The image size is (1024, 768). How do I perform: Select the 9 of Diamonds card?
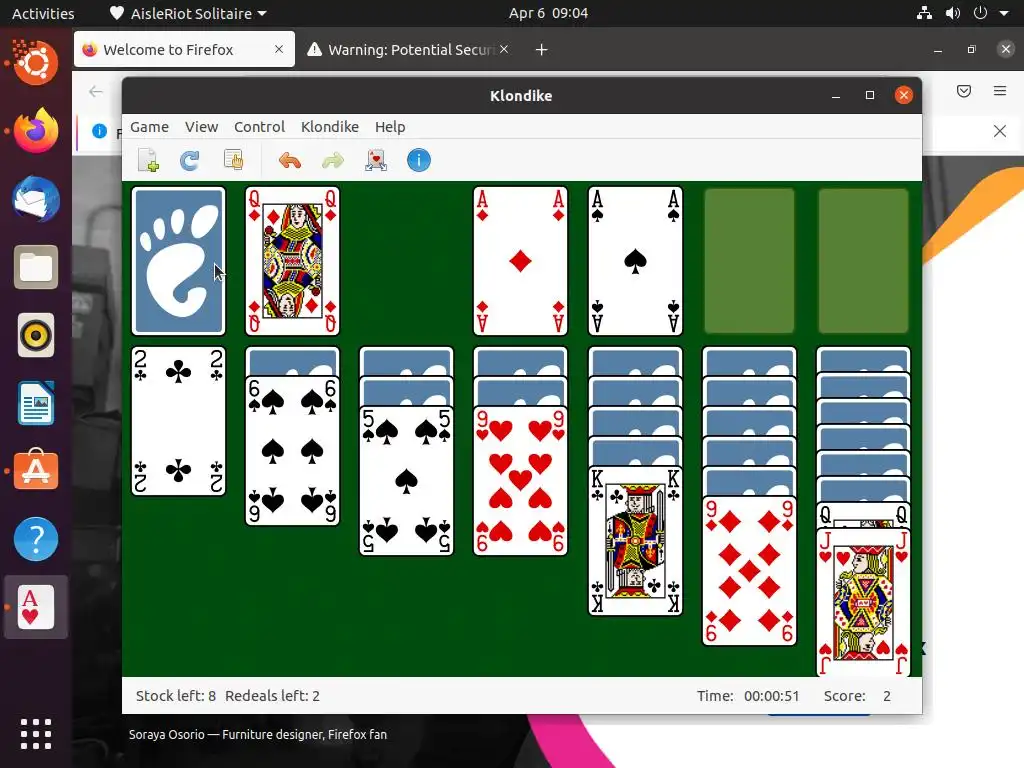[x=749, y=571]
